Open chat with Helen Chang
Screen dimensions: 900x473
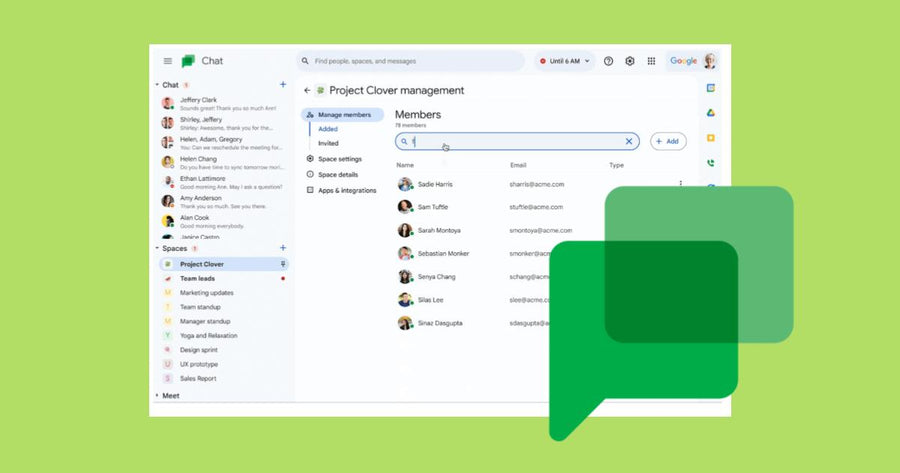pos(223,162)
